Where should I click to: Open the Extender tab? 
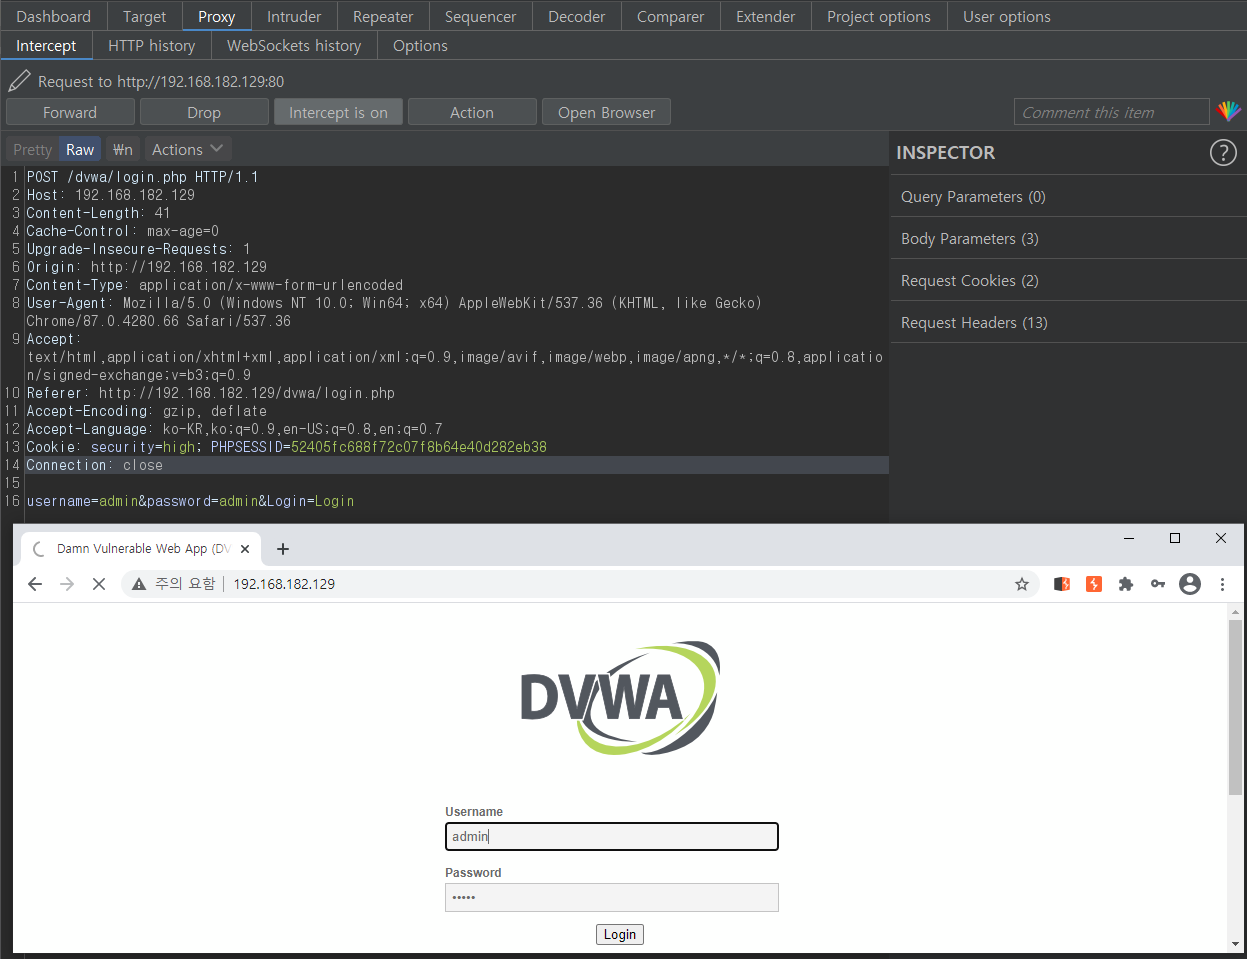click(765, 16)
